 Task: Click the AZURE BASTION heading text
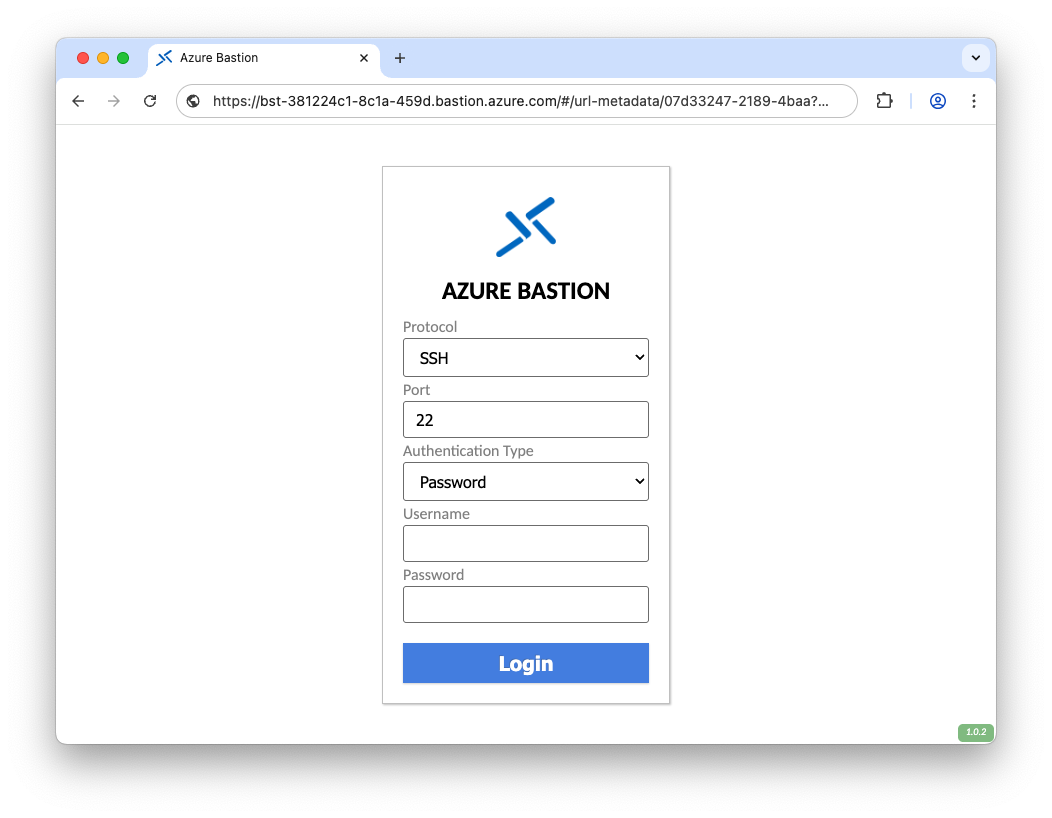[x=526, y=291]
